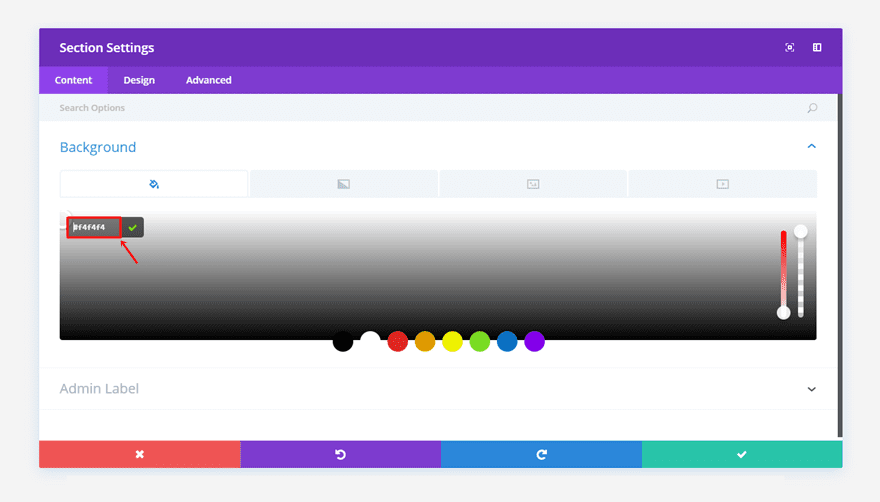Switch to the Advanced tab
Screen dimensions: 880x502
(x=209, y=80)
